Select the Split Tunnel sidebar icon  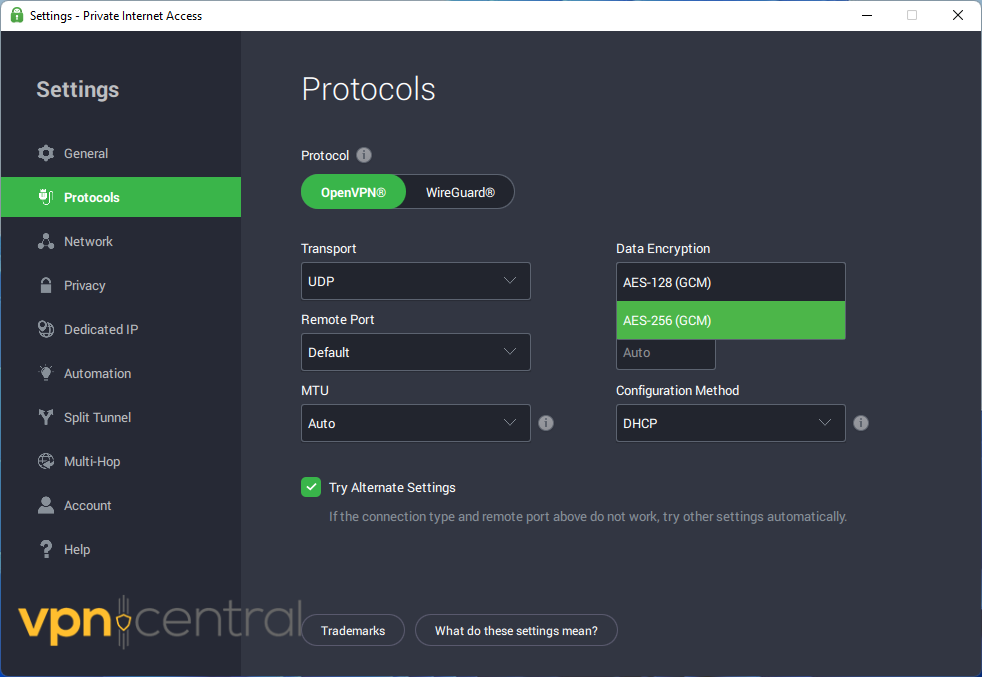46,417
